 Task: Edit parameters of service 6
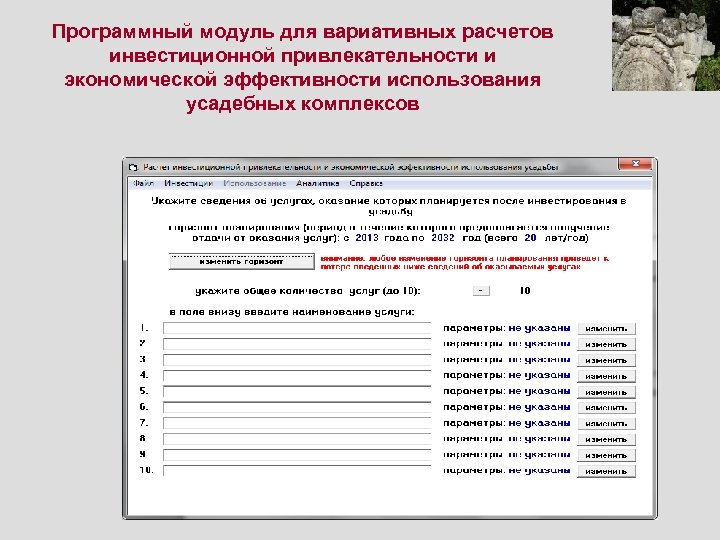coord(606,408)
